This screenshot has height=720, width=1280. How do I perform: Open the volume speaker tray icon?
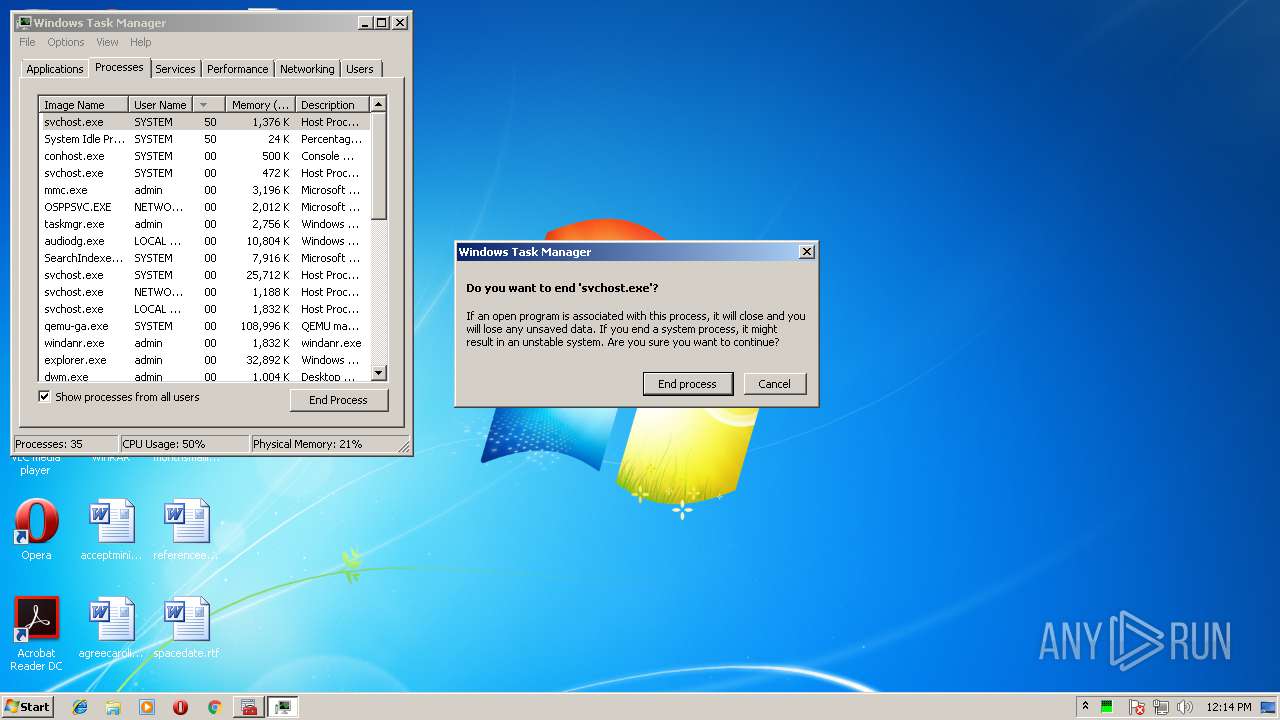[1185, 707]
